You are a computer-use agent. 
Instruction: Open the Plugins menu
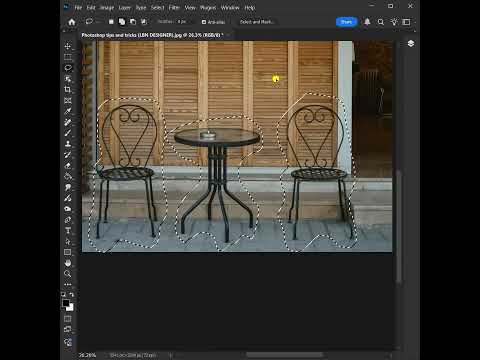(208, 7)
